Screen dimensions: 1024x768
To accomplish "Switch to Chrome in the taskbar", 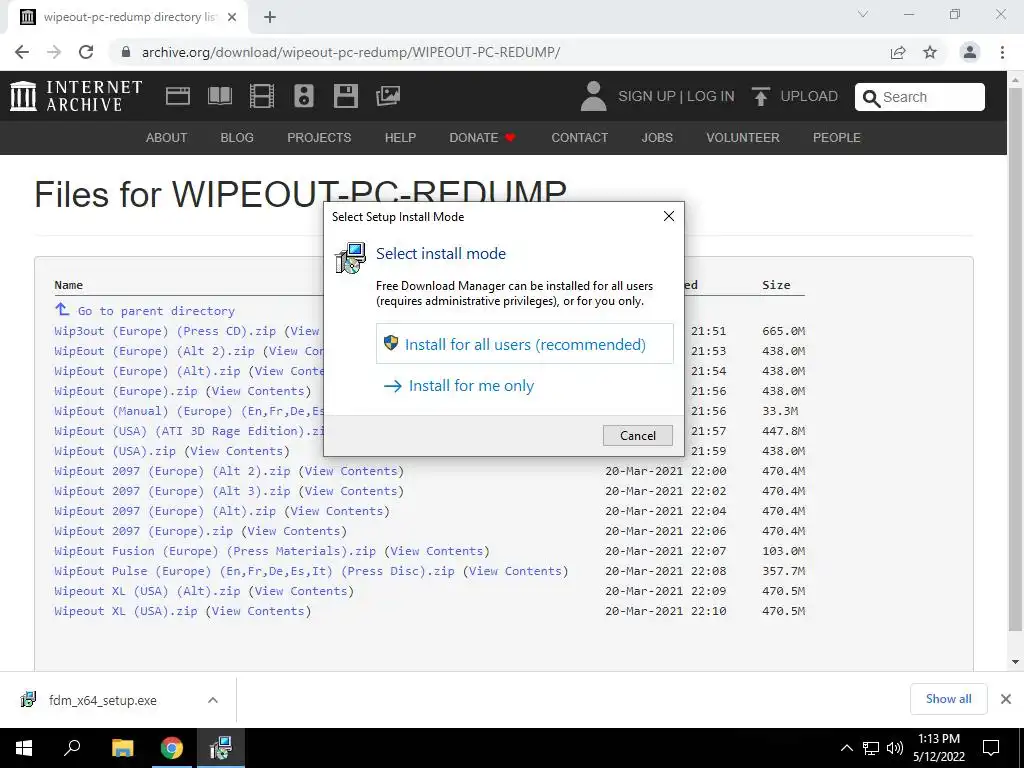I will [172, 748].
